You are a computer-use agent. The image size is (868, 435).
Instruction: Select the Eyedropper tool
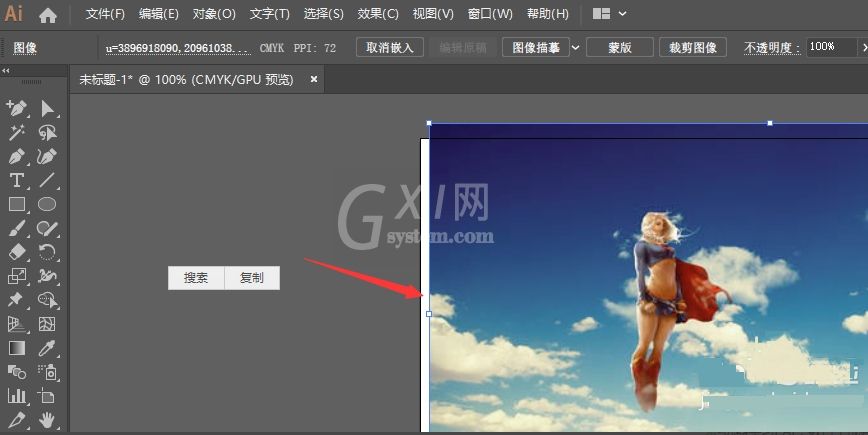coord(48,348)
